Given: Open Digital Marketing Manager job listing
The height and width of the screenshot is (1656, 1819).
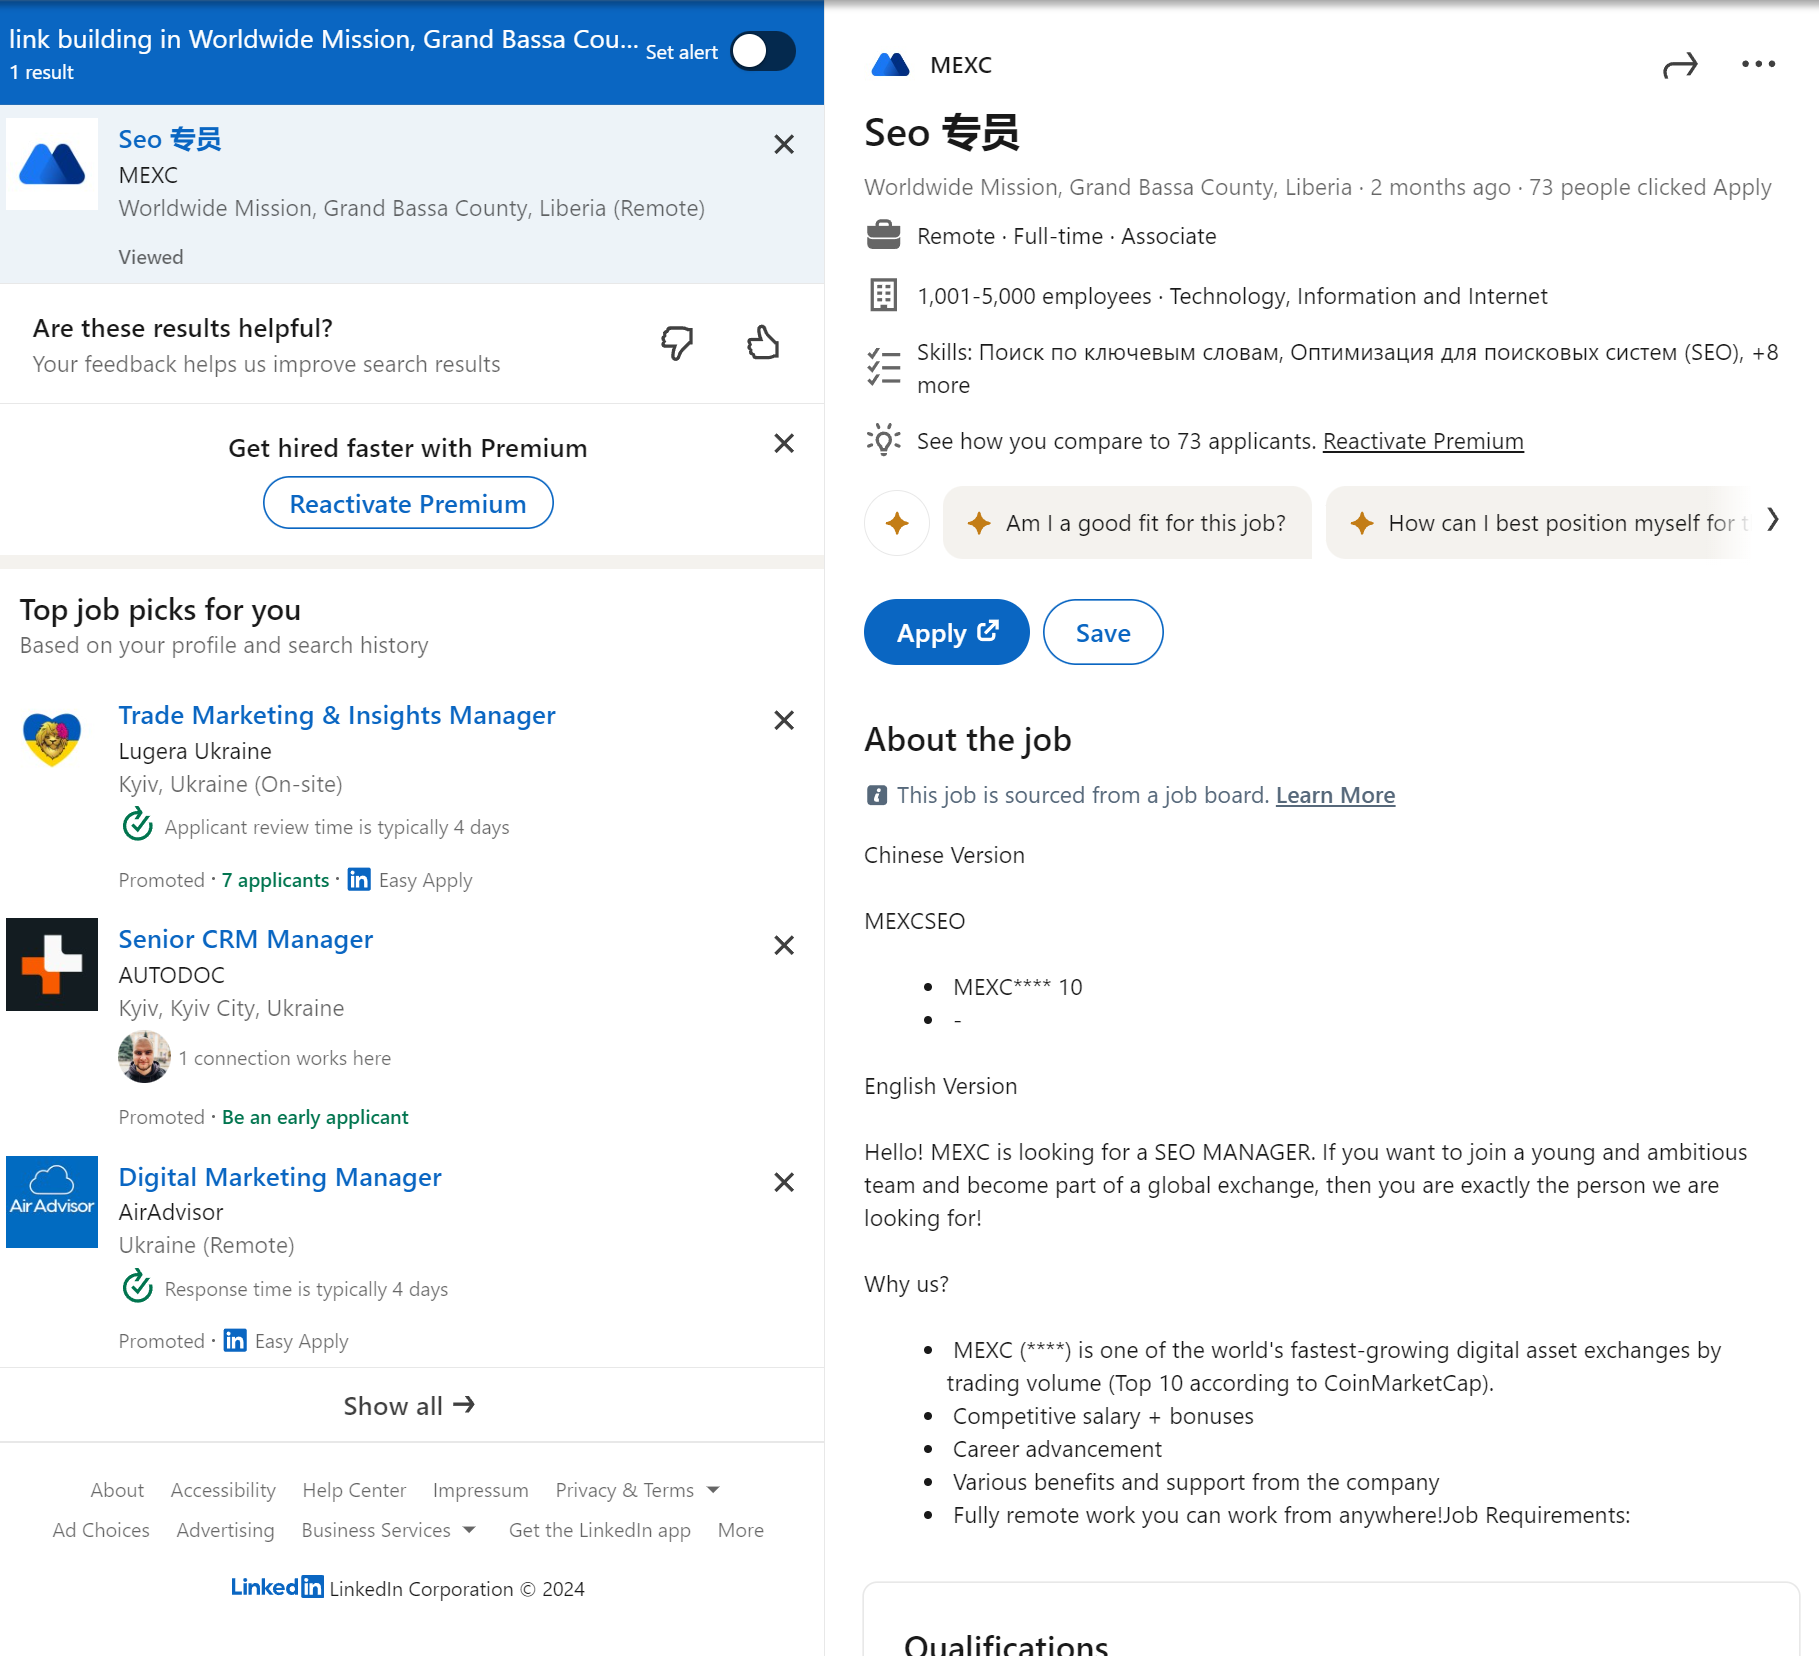Looking at the screenshot, I should click(x=280, y=1177).
